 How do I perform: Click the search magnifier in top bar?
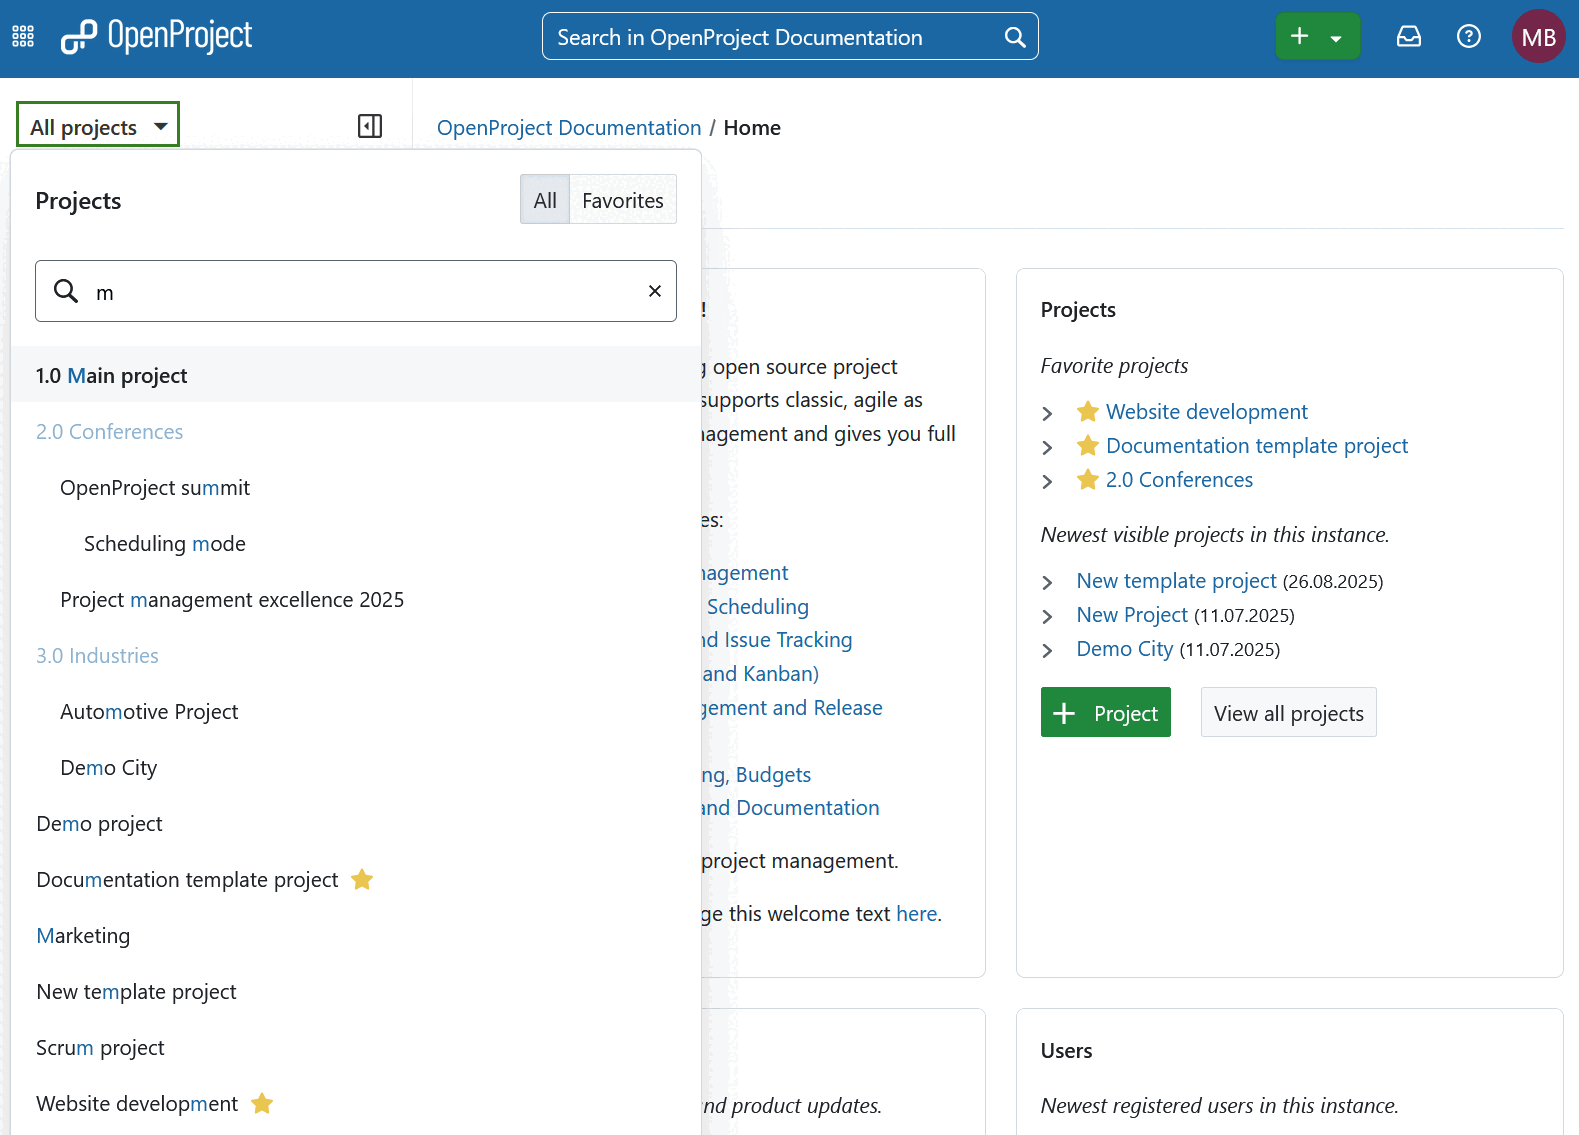(1014, 37)
